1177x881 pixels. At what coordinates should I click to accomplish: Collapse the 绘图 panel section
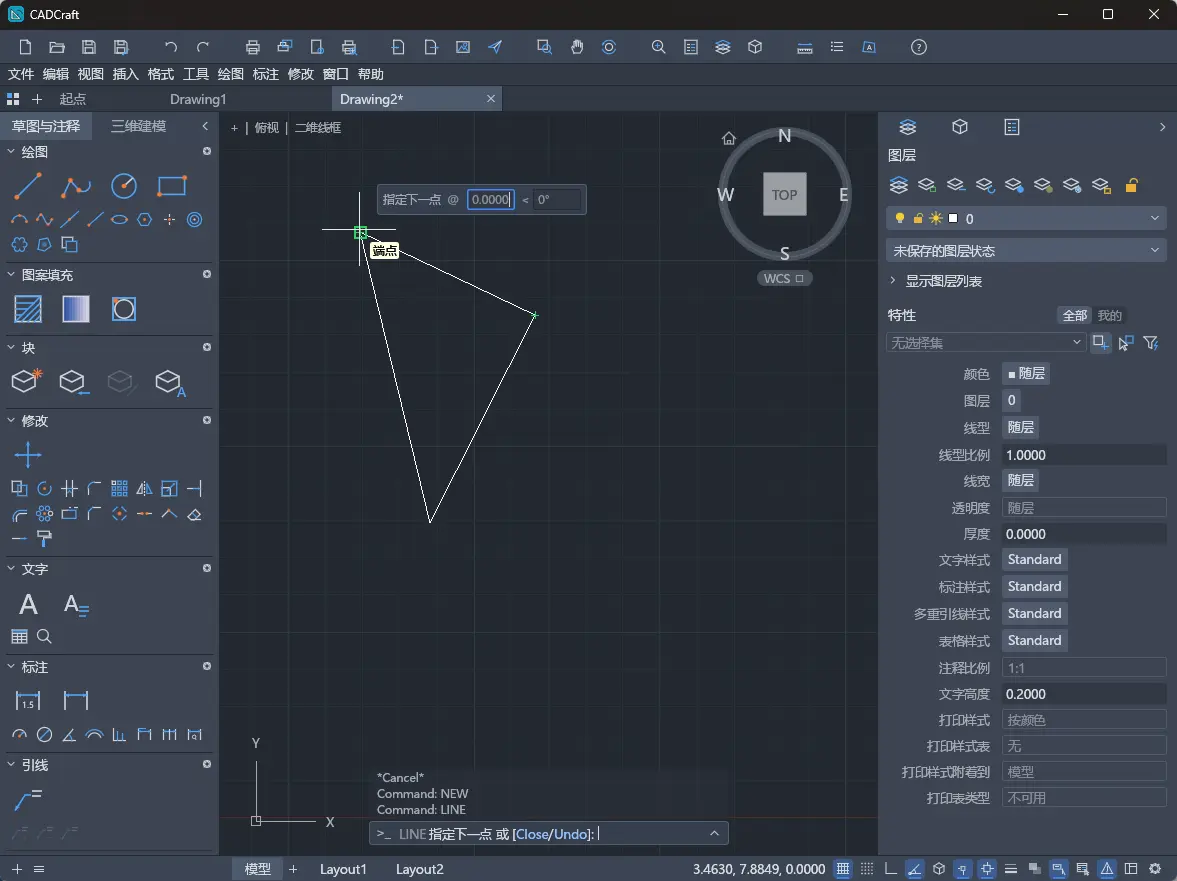[11, 152]
